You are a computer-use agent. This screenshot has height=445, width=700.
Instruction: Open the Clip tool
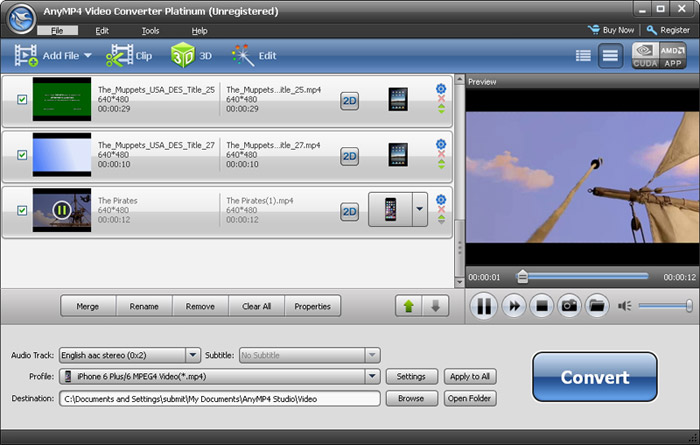point(129,56)
